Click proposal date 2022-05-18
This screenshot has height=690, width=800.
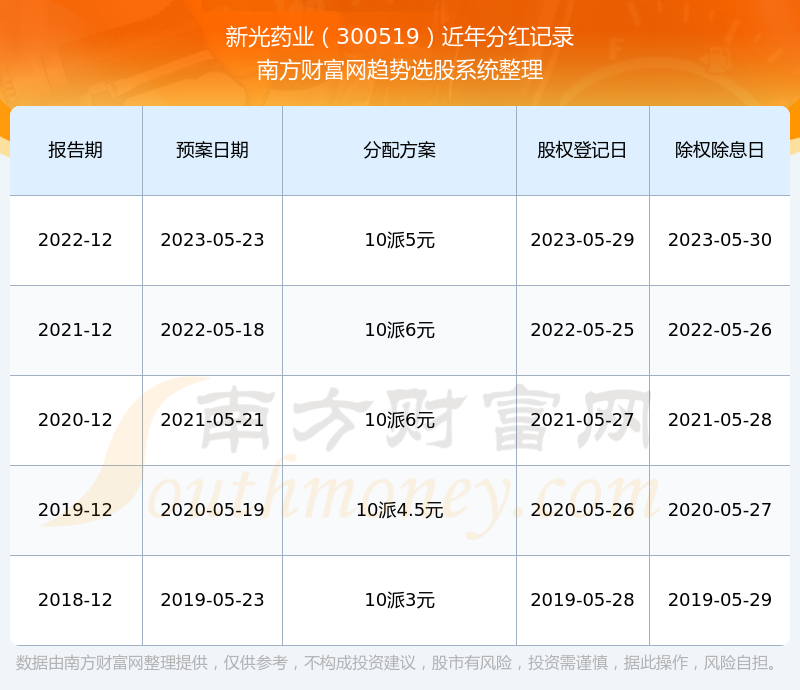click(212, 330)
